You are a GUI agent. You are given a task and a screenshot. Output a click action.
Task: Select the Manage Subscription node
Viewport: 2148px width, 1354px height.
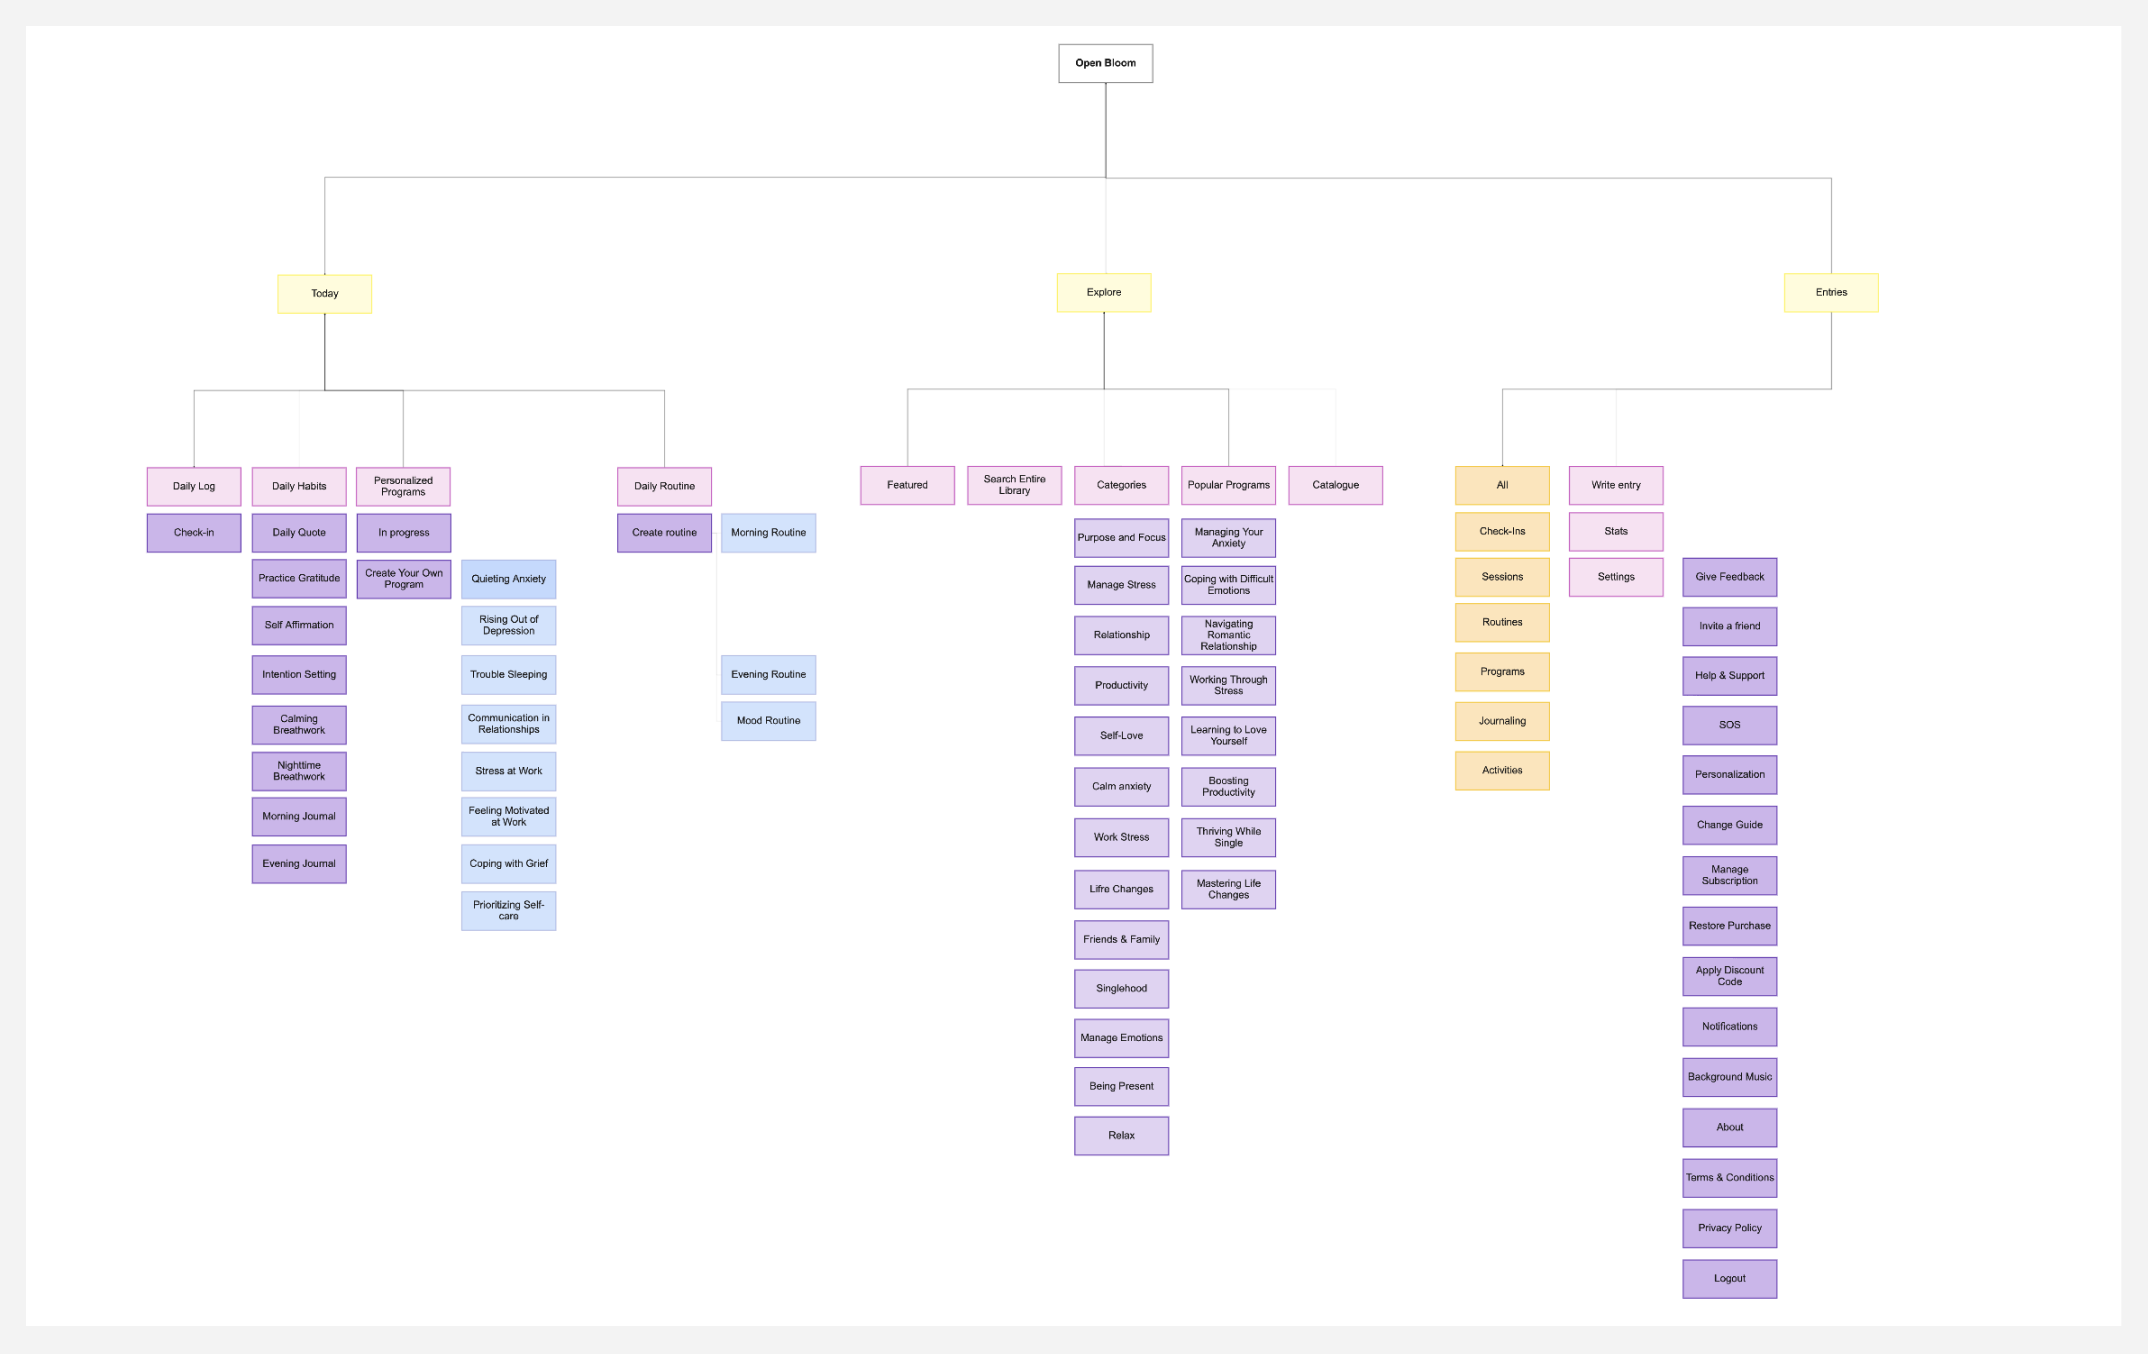coord(1729,875)
